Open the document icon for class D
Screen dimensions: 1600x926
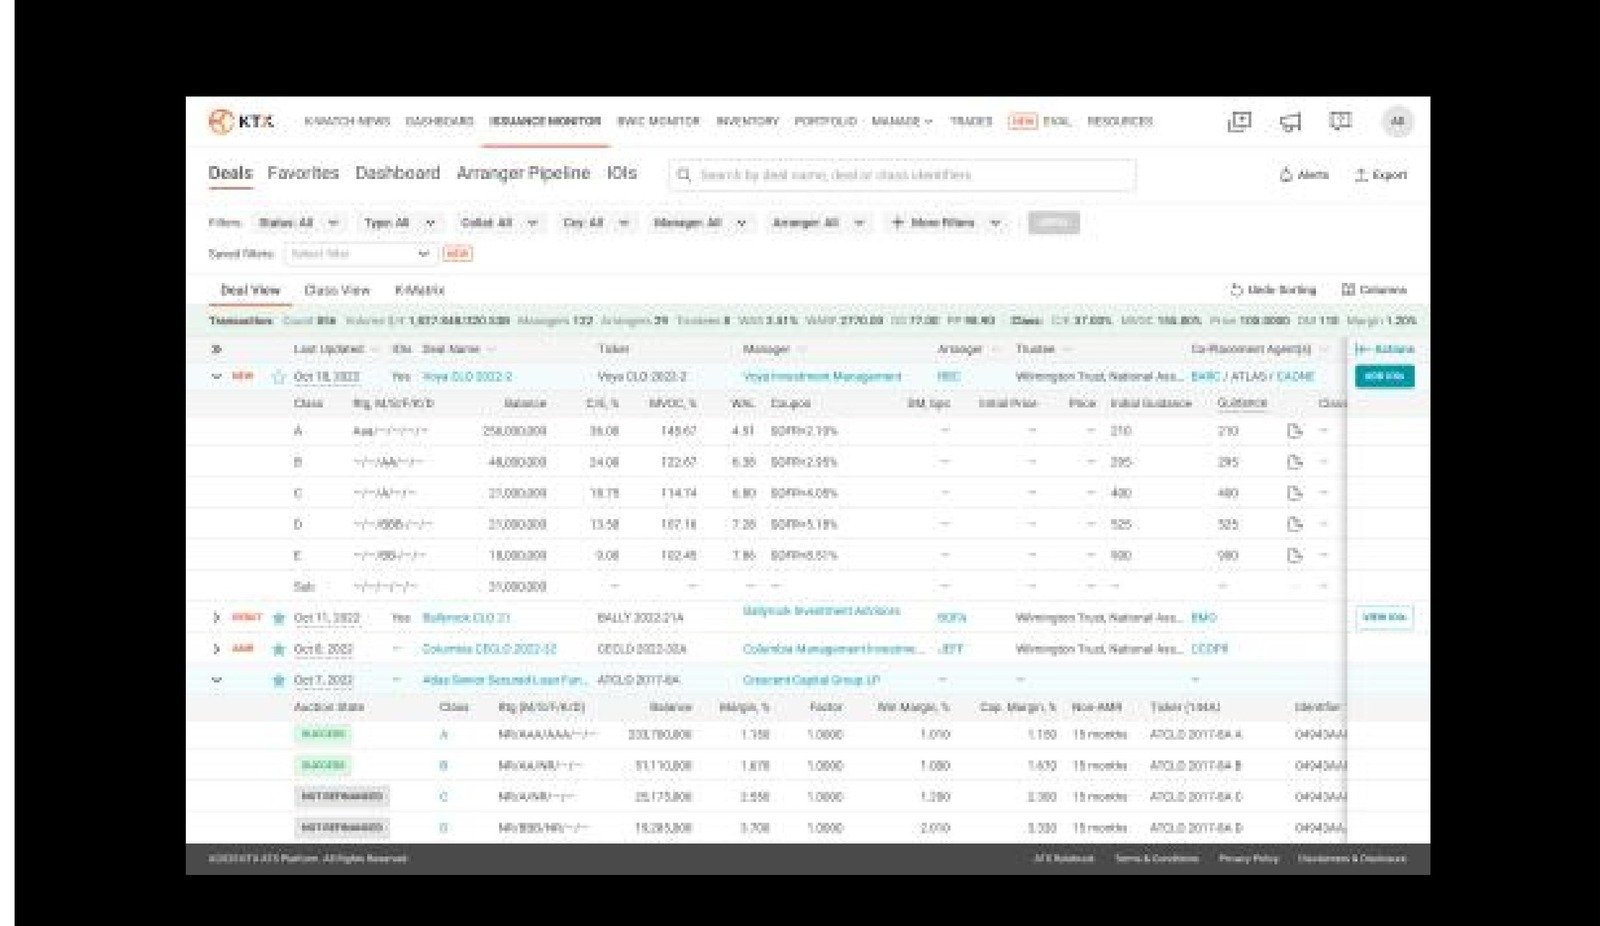click(x=1295, y=524)
